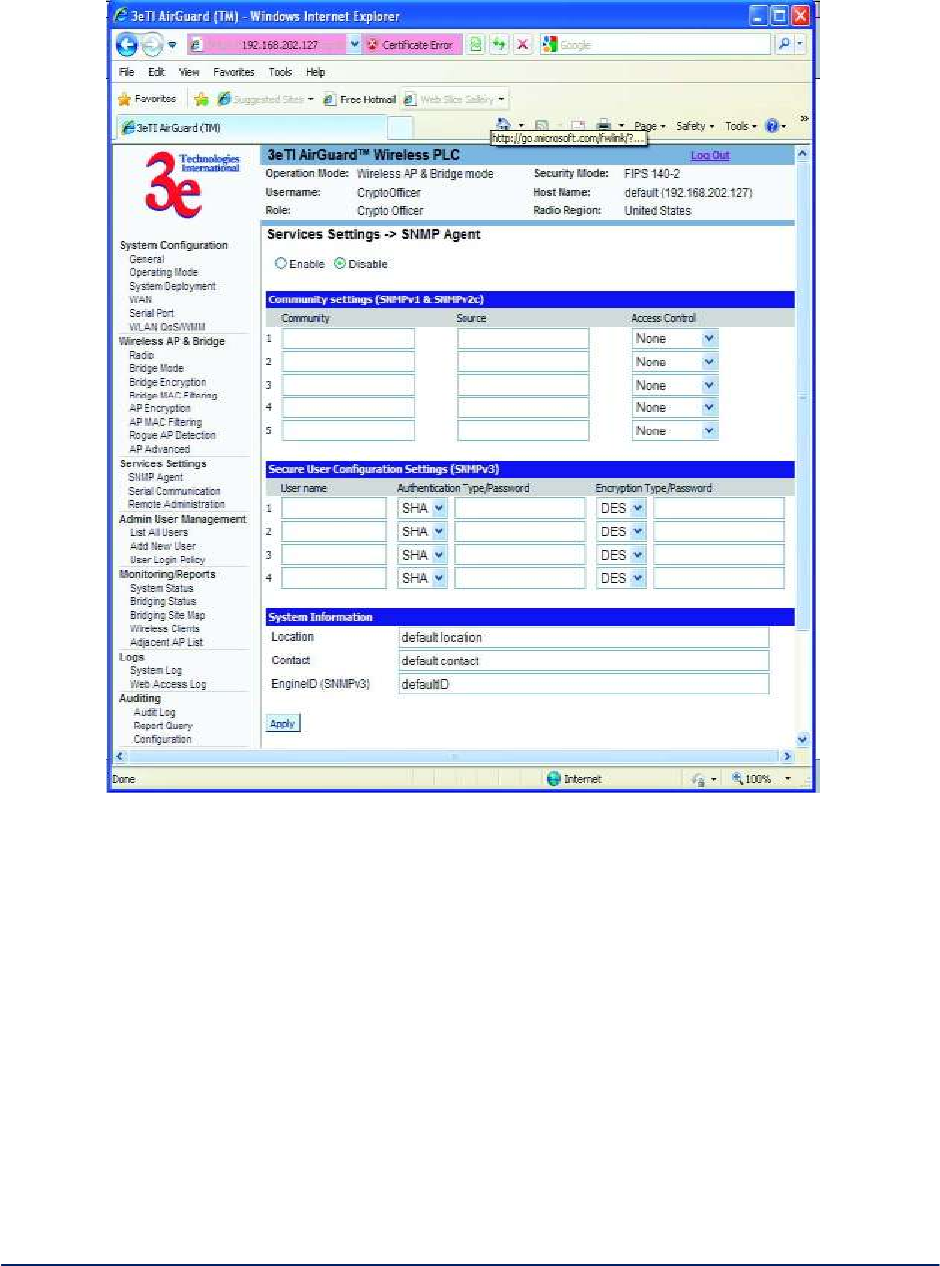940x1266 pixels.
Task: Click the Log Out link
Action: click(710, 156)
